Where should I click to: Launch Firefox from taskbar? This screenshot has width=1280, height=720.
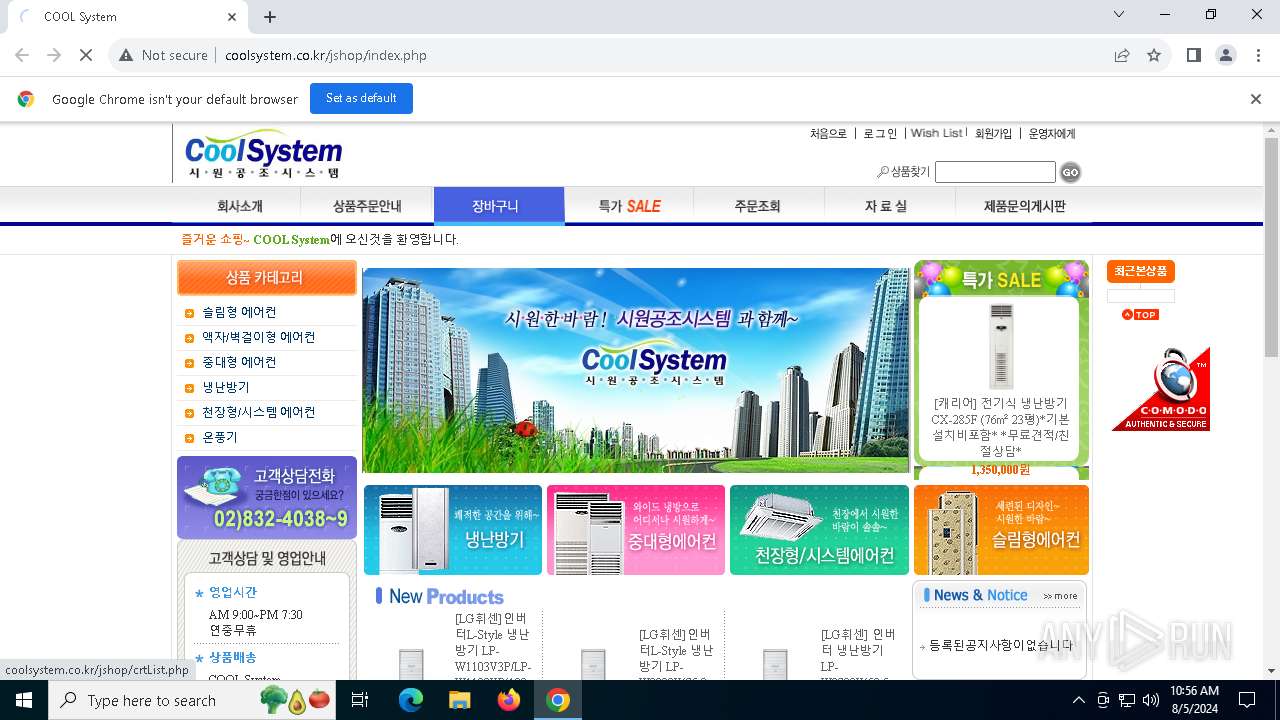[x=509, y=700]
